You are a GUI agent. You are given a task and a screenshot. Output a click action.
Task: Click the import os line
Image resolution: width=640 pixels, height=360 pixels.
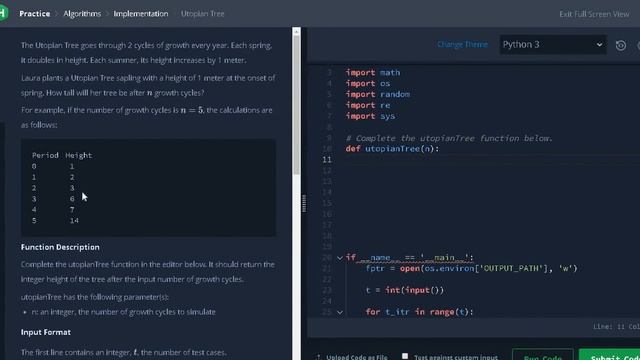pos(368,84)
